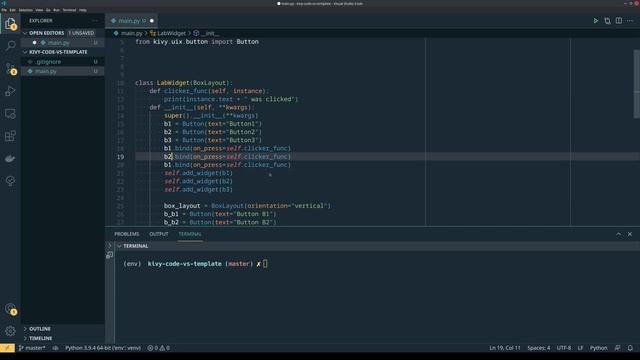Expand the terminal side chevron
This screenshot has height=360, width=640.
(109, 245)
